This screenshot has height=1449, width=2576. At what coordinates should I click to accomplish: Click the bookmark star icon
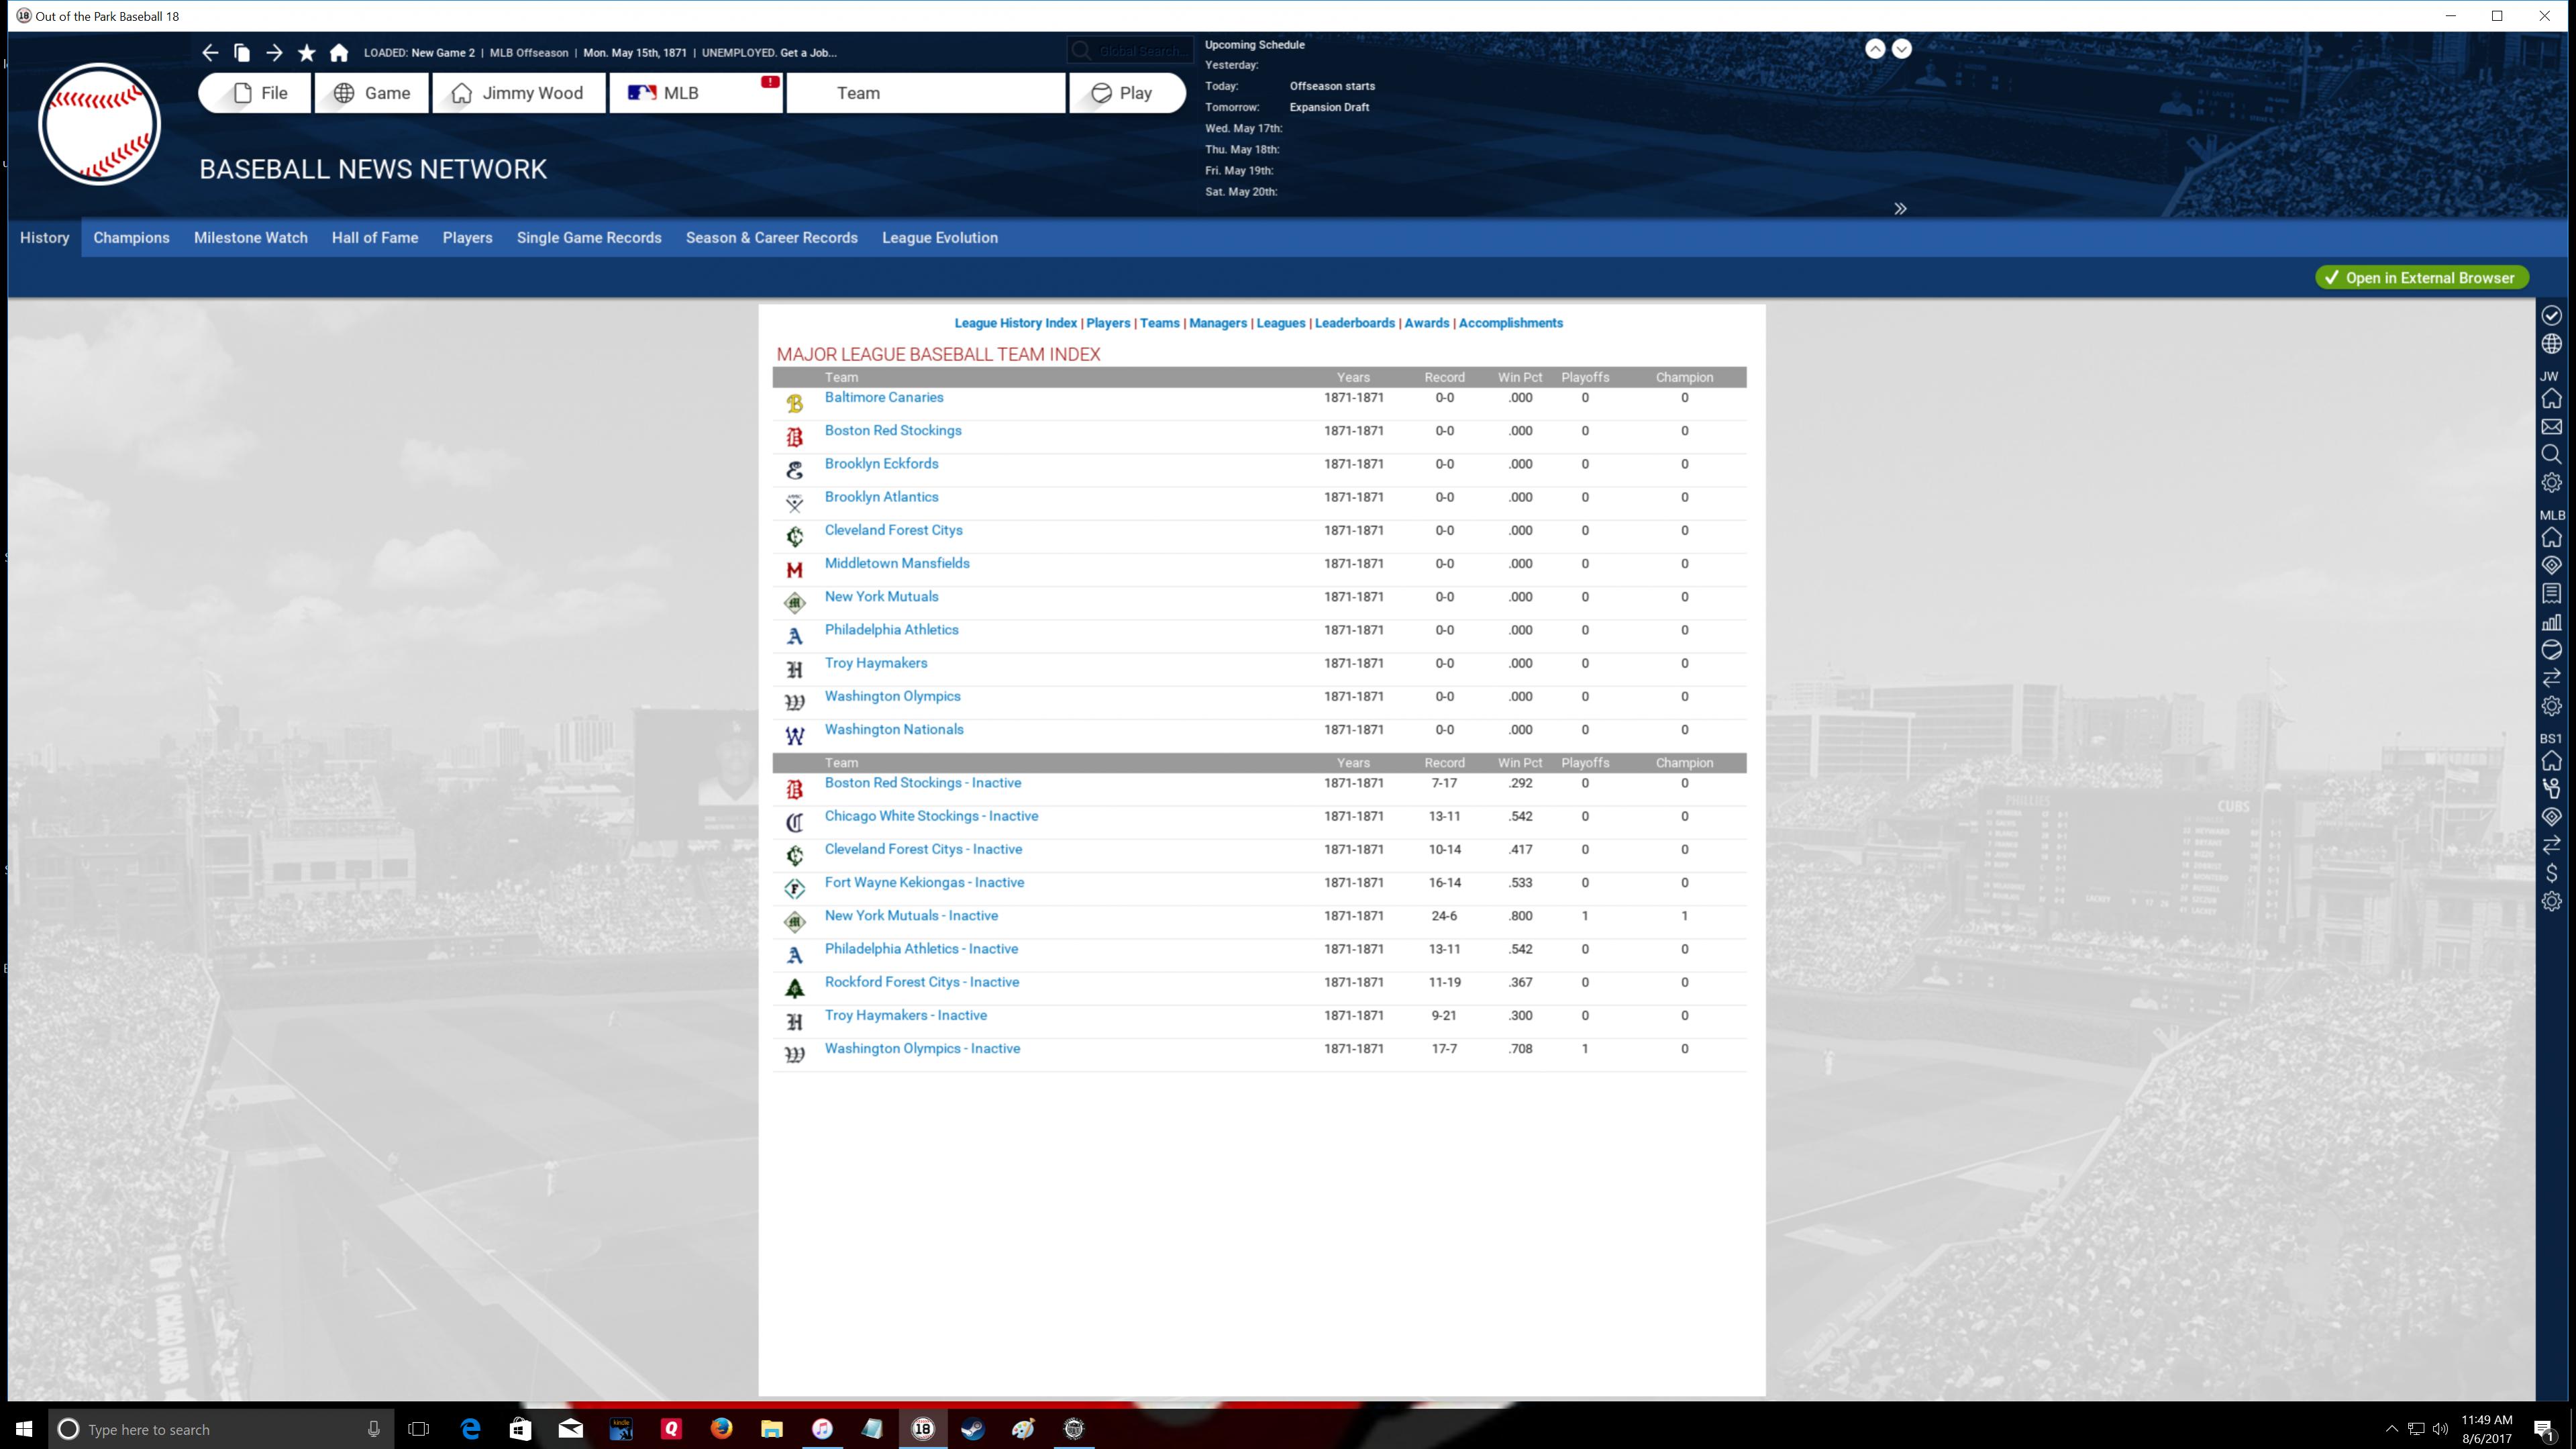(307, 53)
